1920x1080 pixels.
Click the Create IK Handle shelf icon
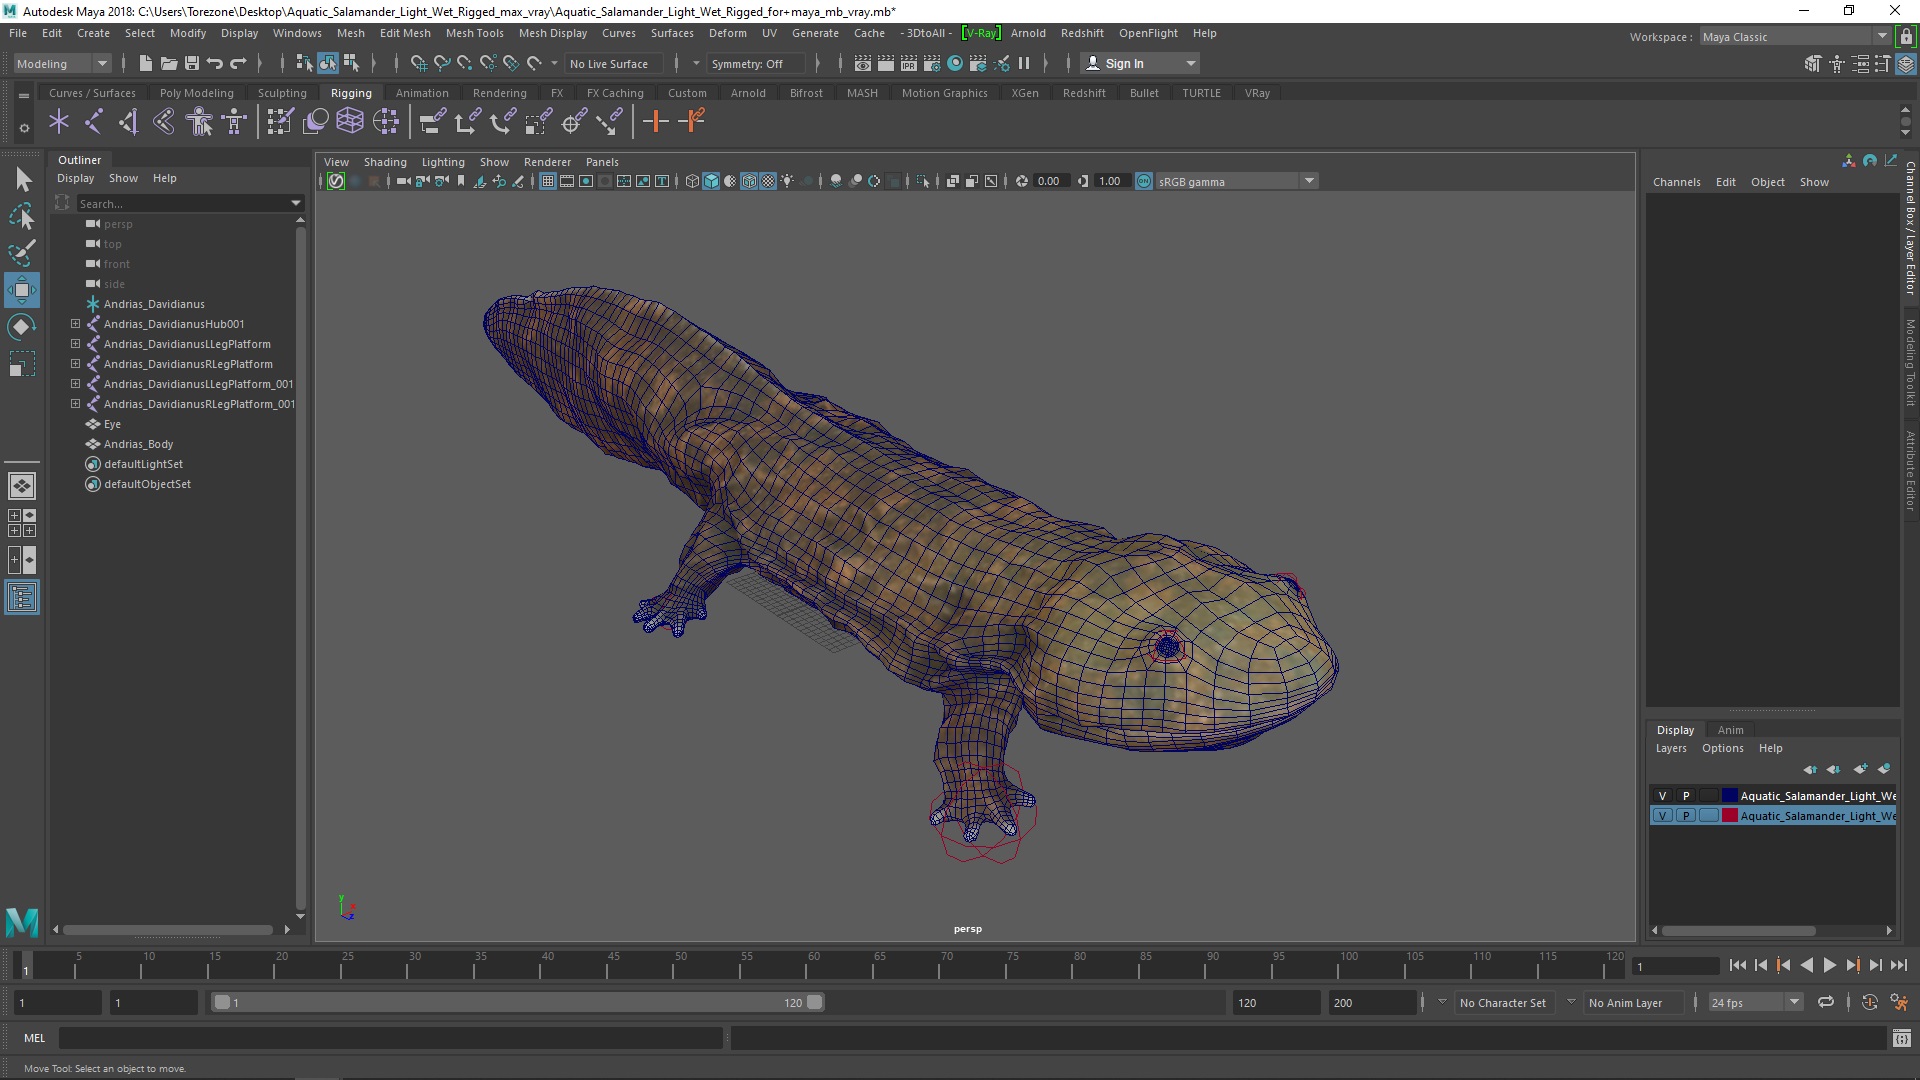pyautogui.click(x=129, y=122)
